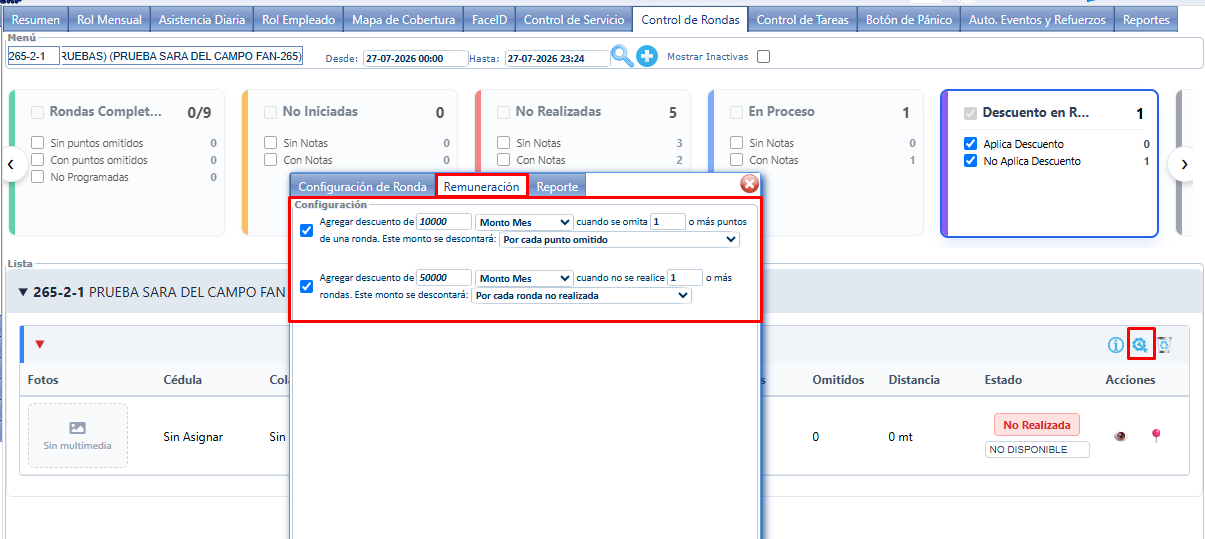Click the Distancia column header
Screen dimensions: 1205x539
pyautogui.click(x=914, y=380)
